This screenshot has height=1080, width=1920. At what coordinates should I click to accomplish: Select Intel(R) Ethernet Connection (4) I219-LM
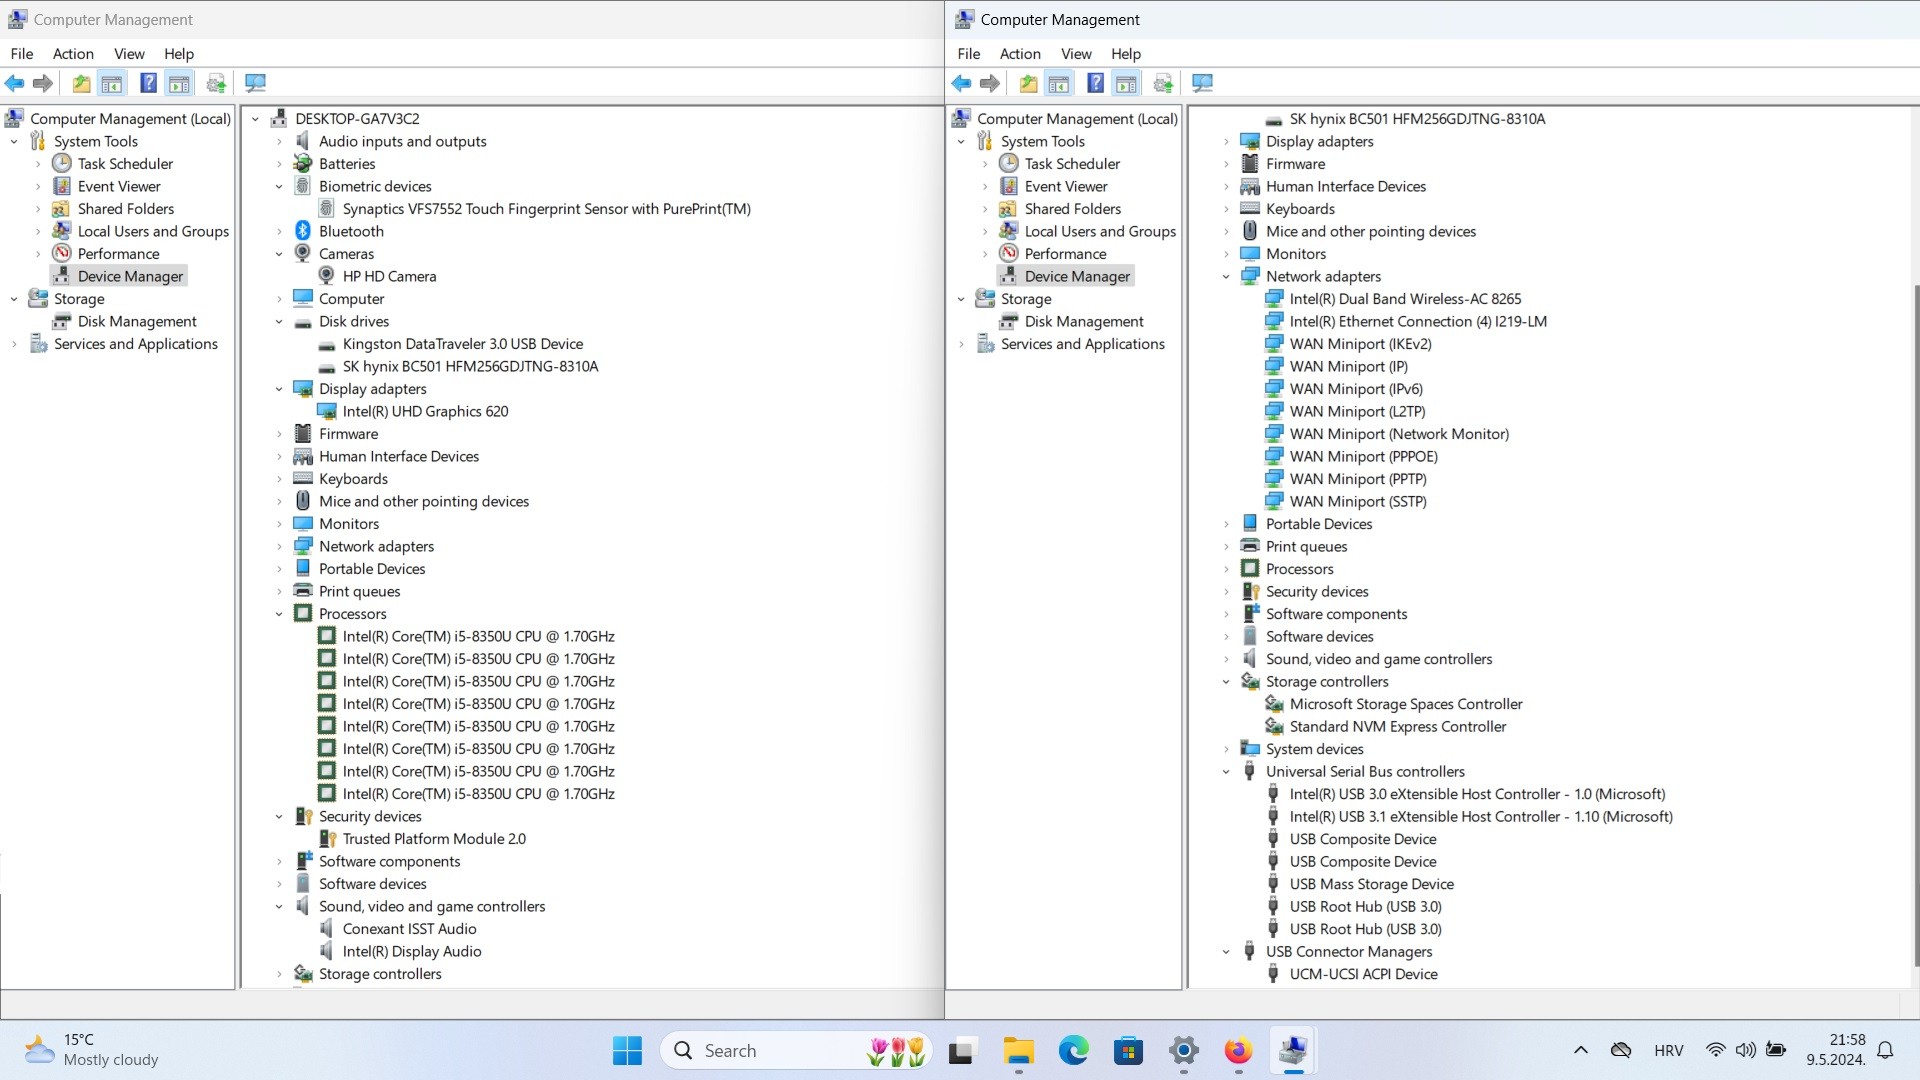coord(1418,321)
